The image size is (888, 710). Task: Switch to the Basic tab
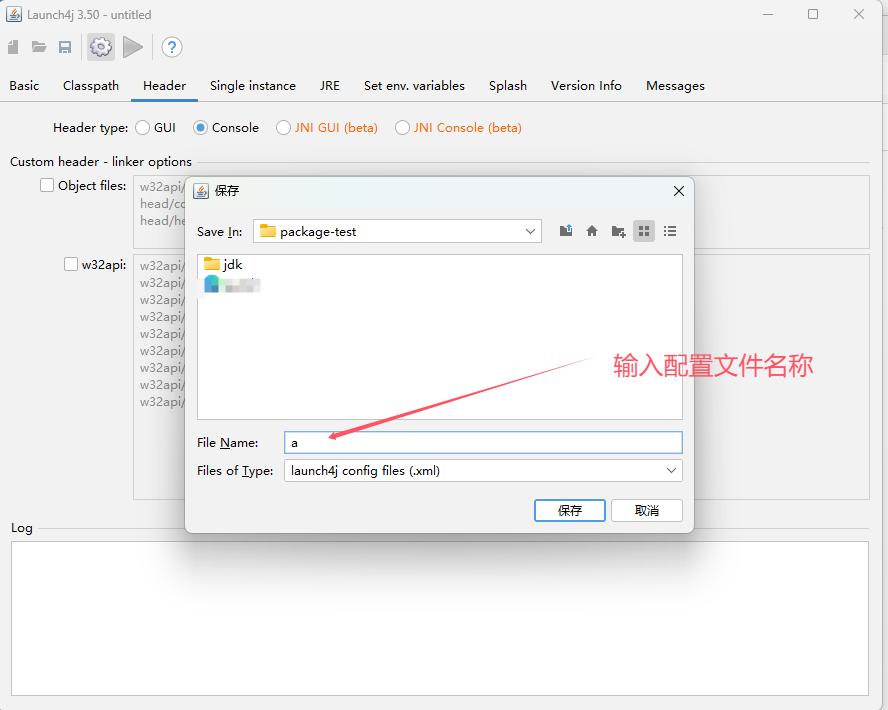coord(24,86)
